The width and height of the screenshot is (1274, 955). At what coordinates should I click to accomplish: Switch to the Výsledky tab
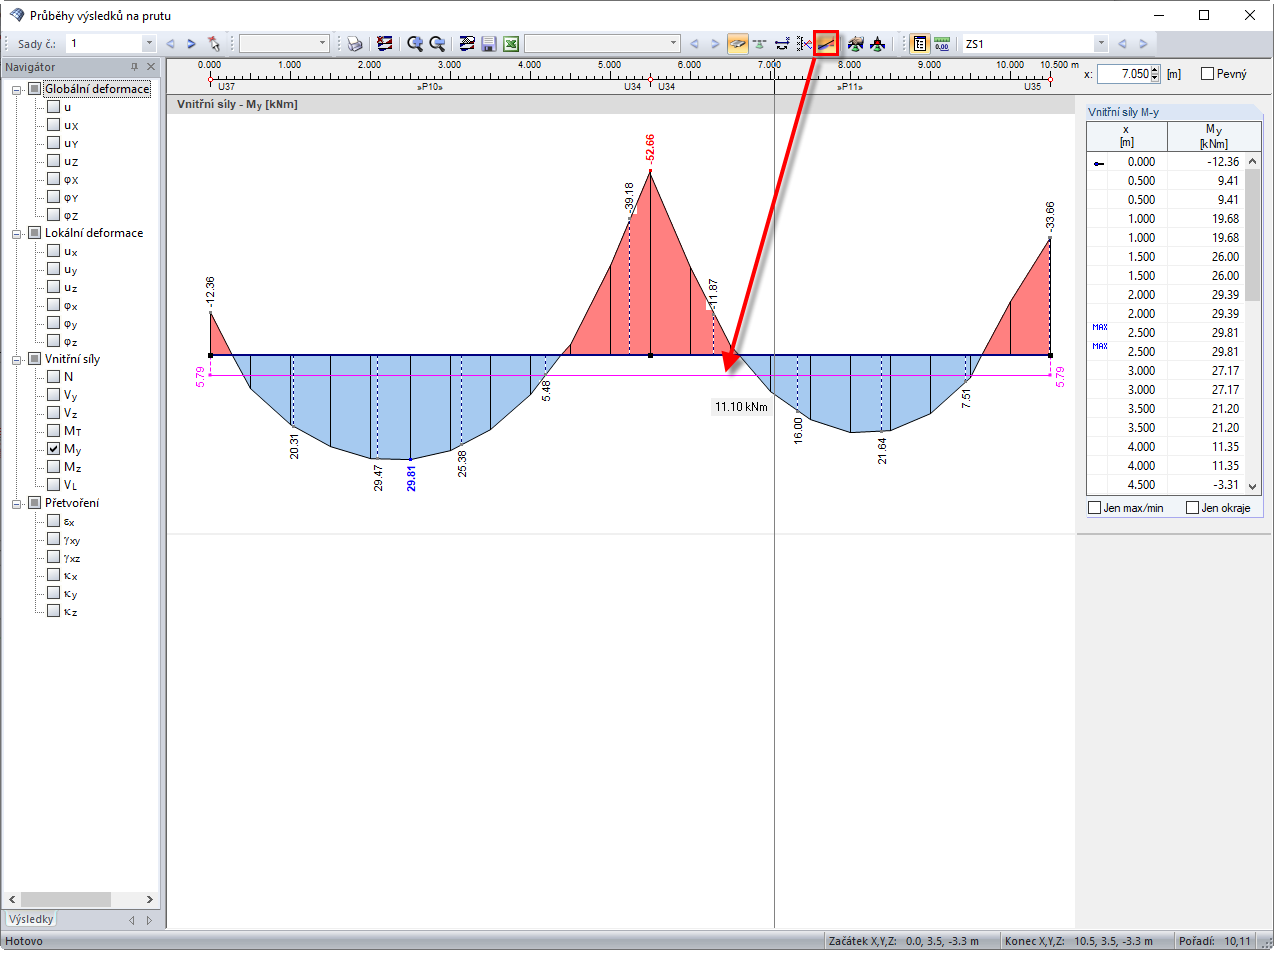point(31,919)
